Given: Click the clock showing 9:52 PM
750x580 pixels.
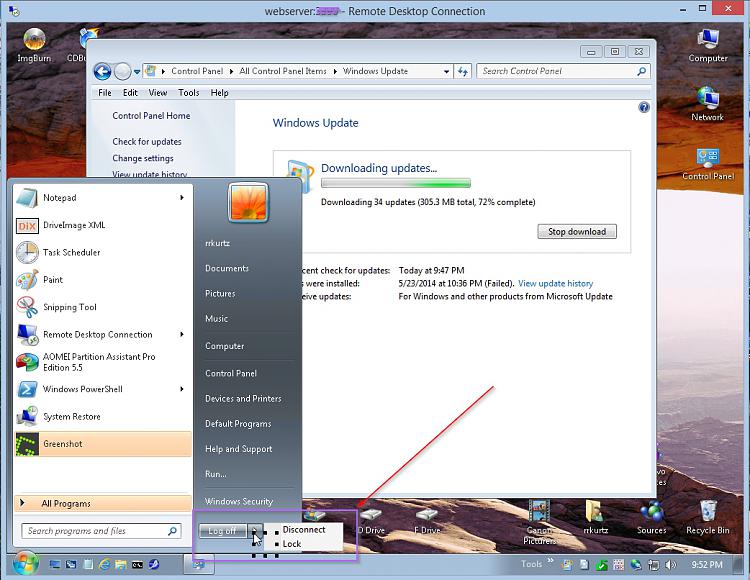Looking at the screenshot, I should tap(706, 565).
